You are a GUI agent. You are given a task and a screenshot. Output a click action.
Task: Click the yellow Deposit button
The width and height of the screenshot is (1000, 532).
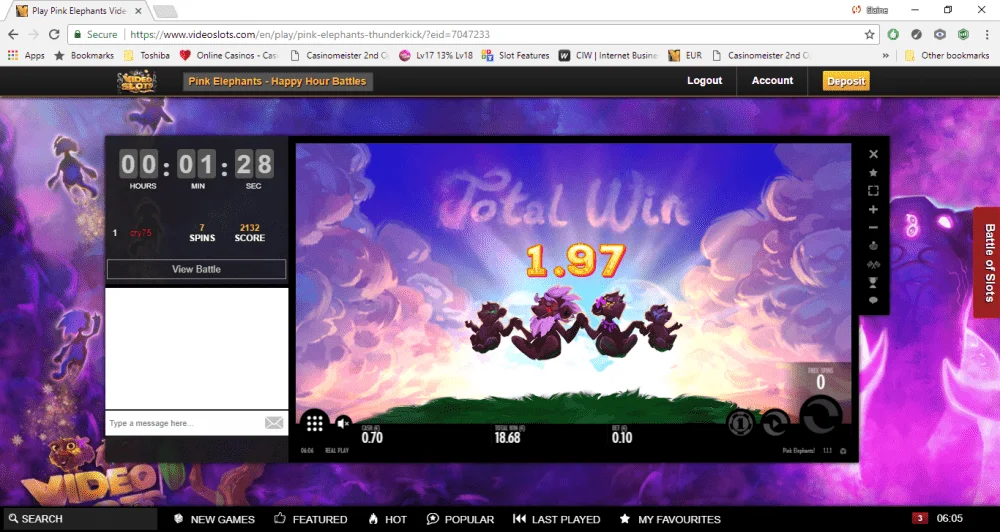click(846, 81)
